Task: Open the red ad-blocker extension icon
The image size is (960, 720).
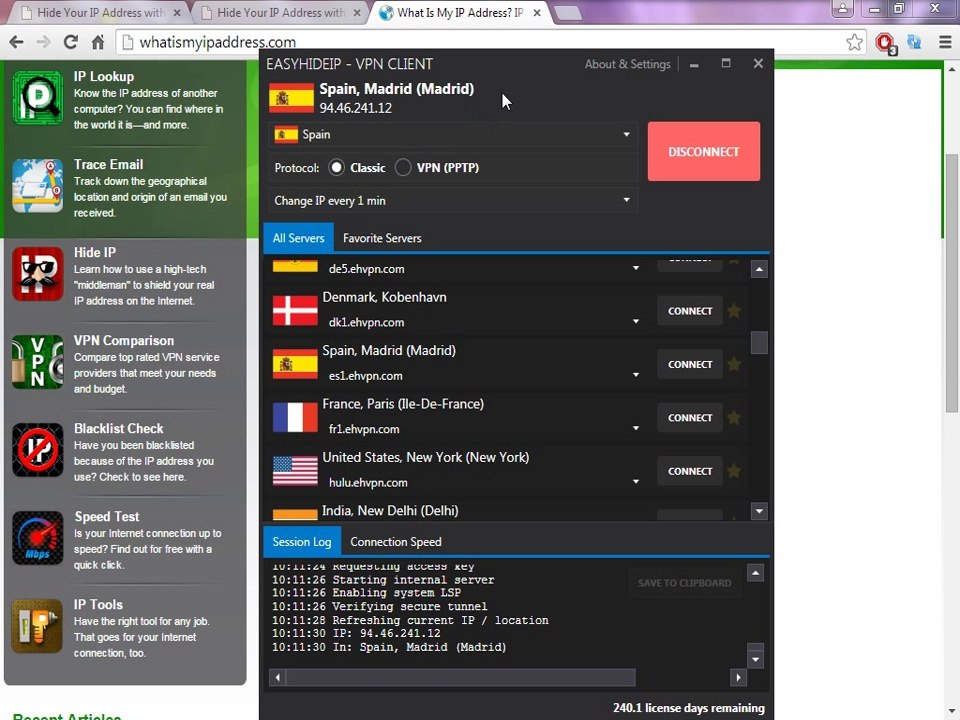Action: click(x=885, y=42)
